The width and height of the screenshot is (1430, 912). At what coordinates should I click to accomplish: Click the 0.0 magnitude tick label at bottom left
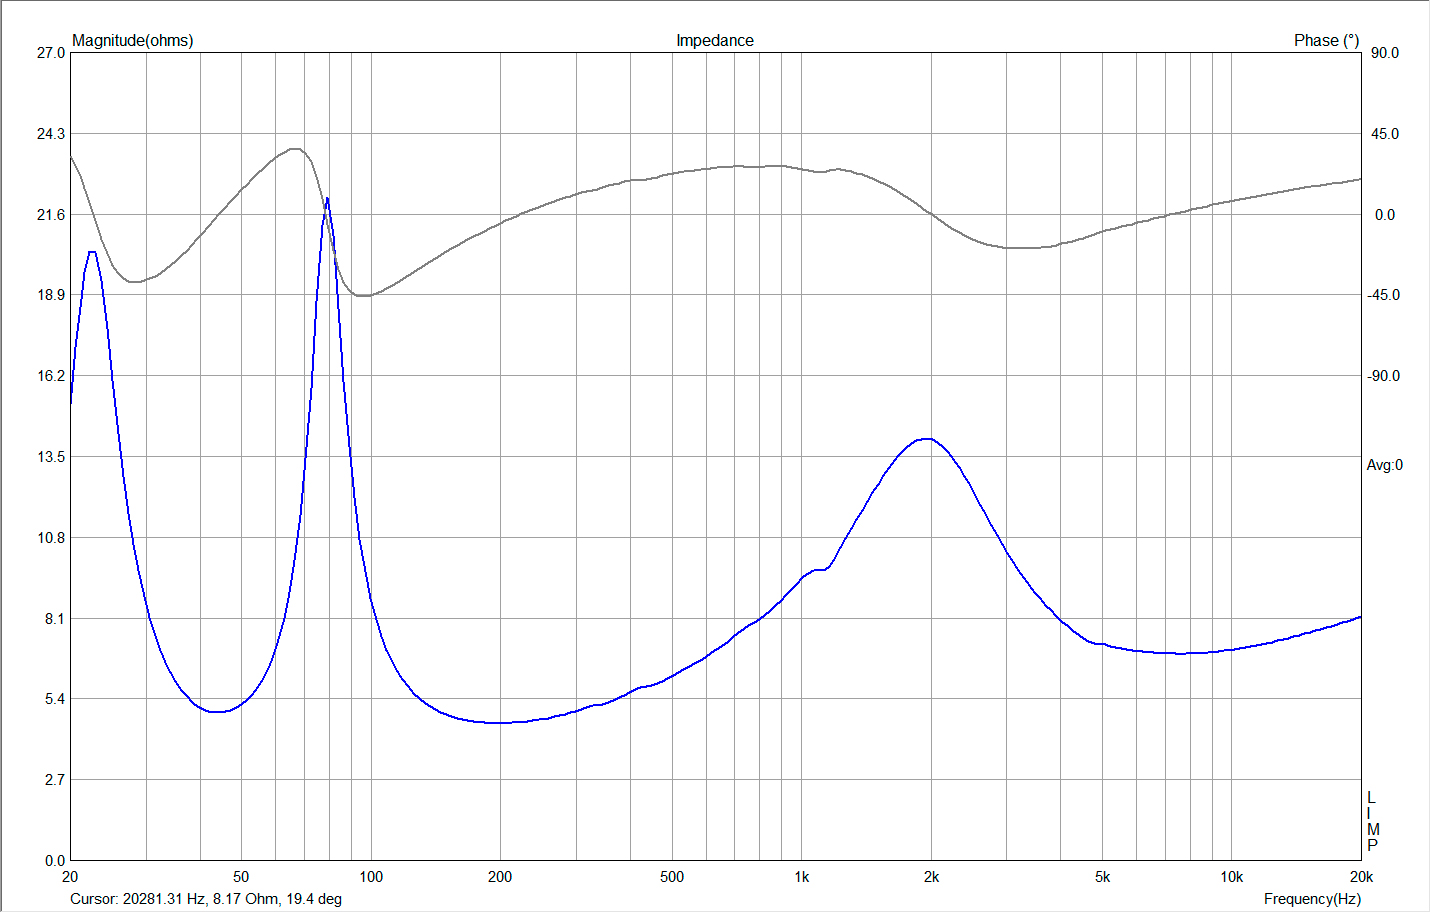tap(55, 860)
